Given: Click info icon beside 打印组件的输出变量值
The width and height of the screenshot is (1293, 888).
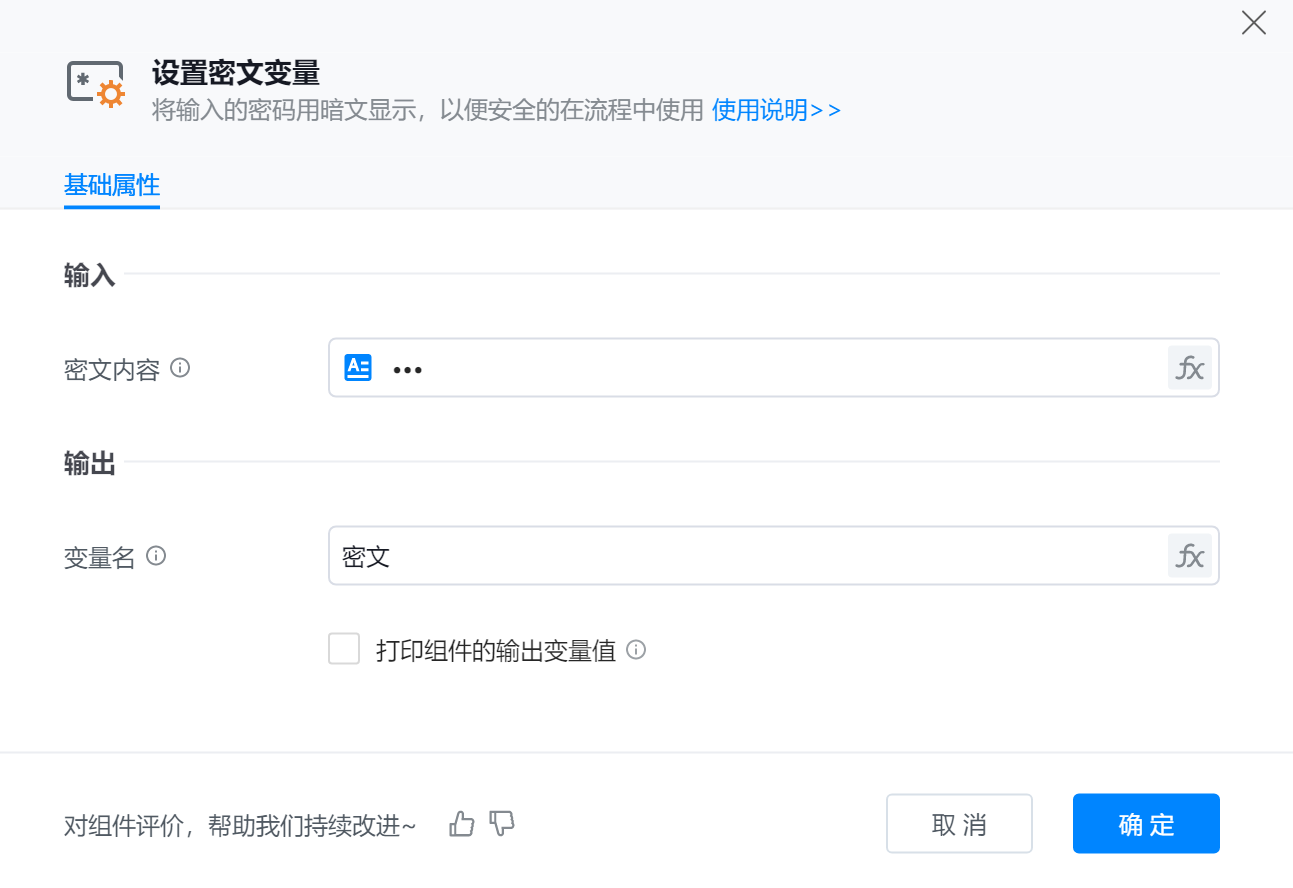Looking at the screenshot, I should tap(636, 650).
